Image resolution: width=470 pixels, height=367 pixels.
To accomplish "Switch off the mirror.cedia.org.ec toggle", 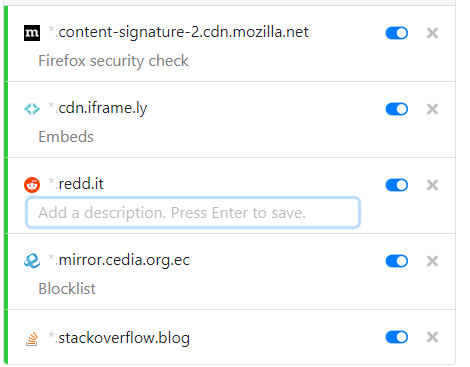I will click(x=397, y=261).
